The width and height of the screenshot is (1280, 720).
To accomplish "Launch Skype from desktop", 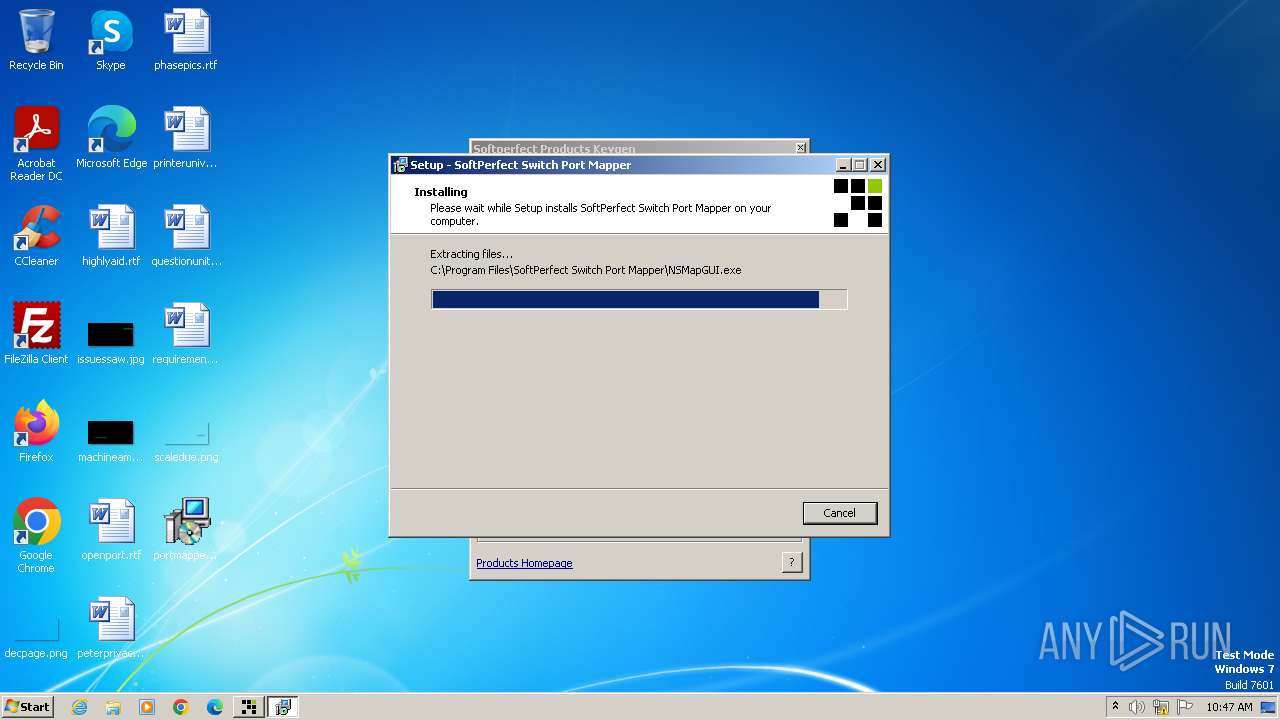I will [x=111, y=41].
